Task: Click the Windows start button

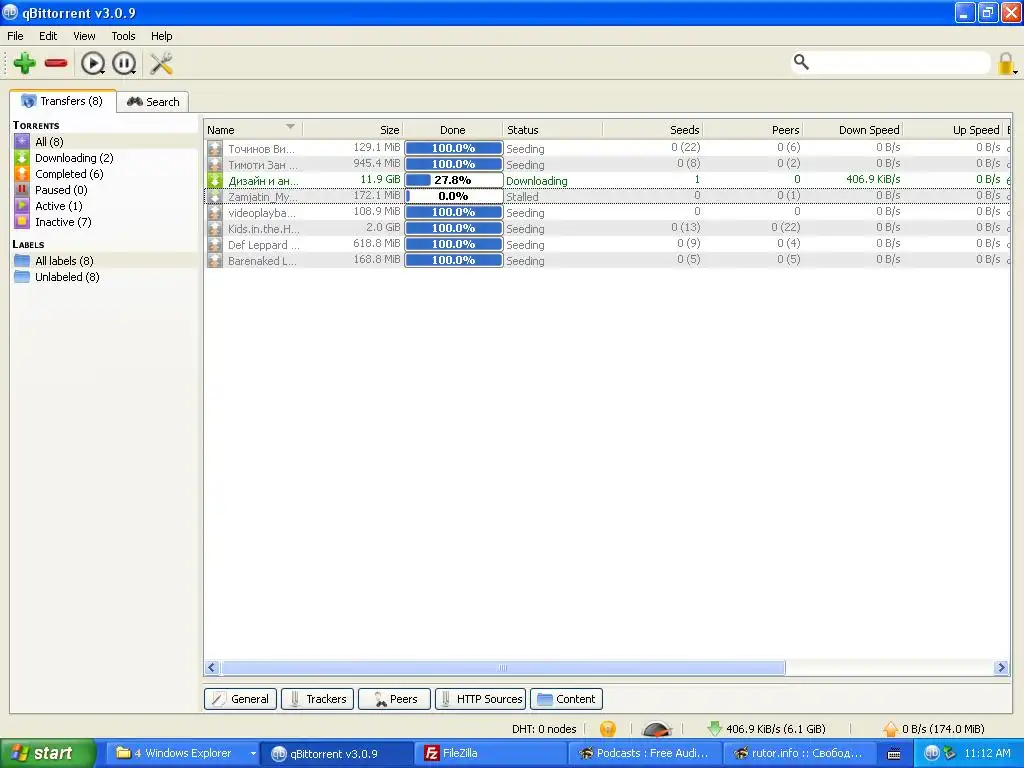Action: pyautogui.click(x=48, y=753)
